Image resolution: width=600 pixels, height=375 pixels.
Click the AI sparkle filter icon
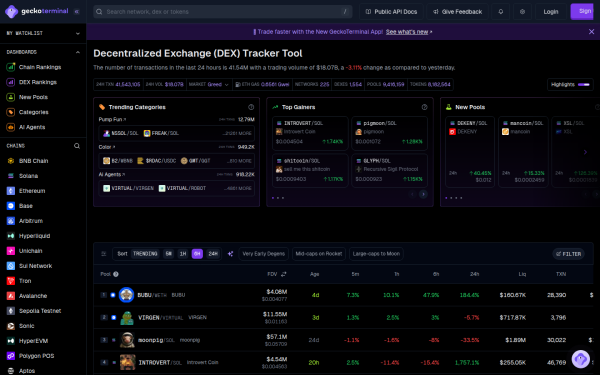(x=230, y=254)
